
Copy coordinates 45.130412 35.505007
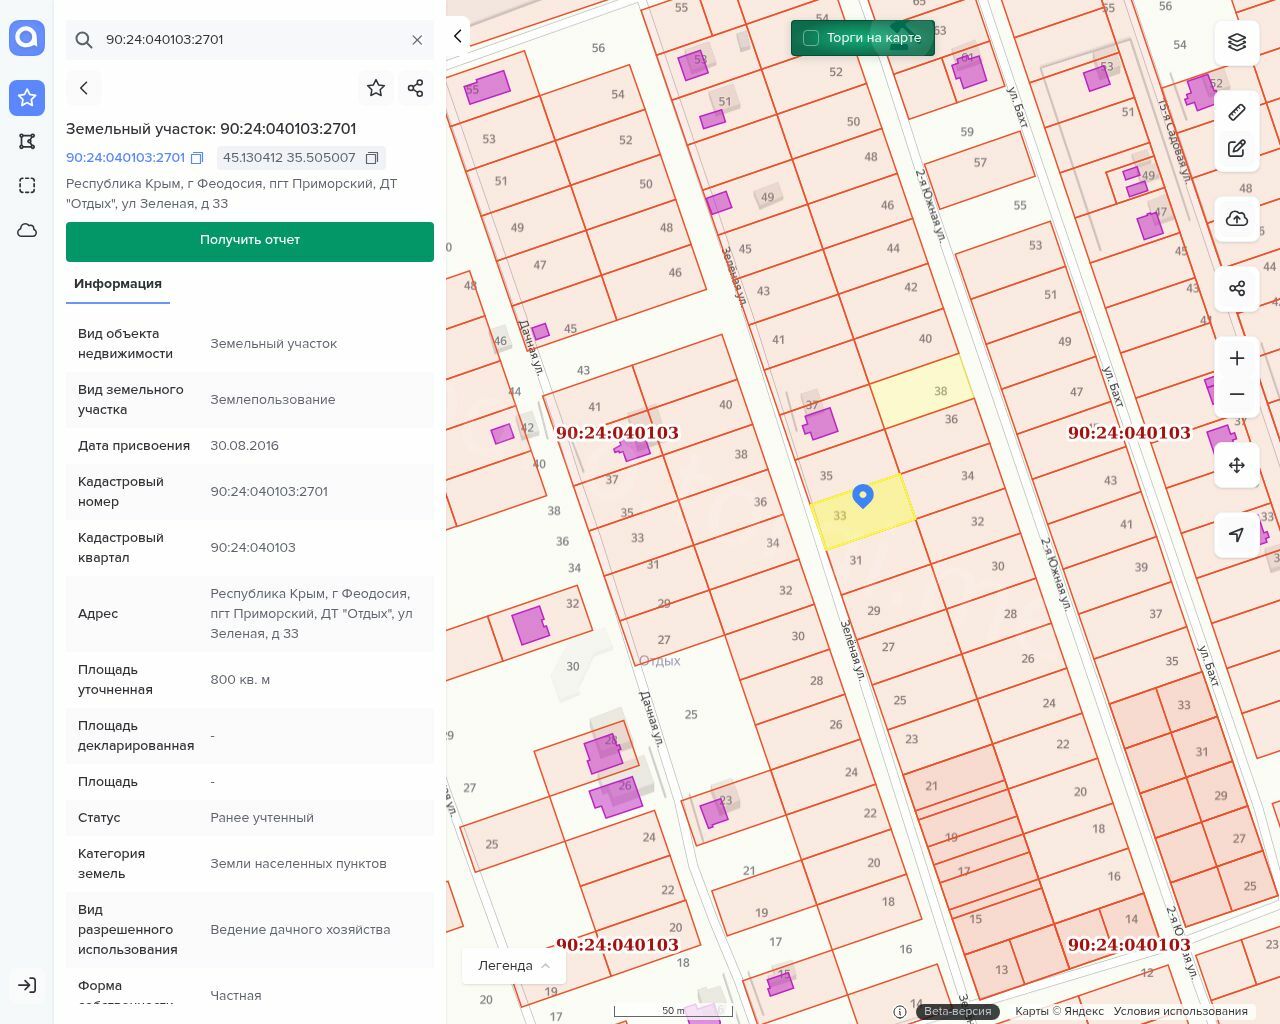click(372, 158)
